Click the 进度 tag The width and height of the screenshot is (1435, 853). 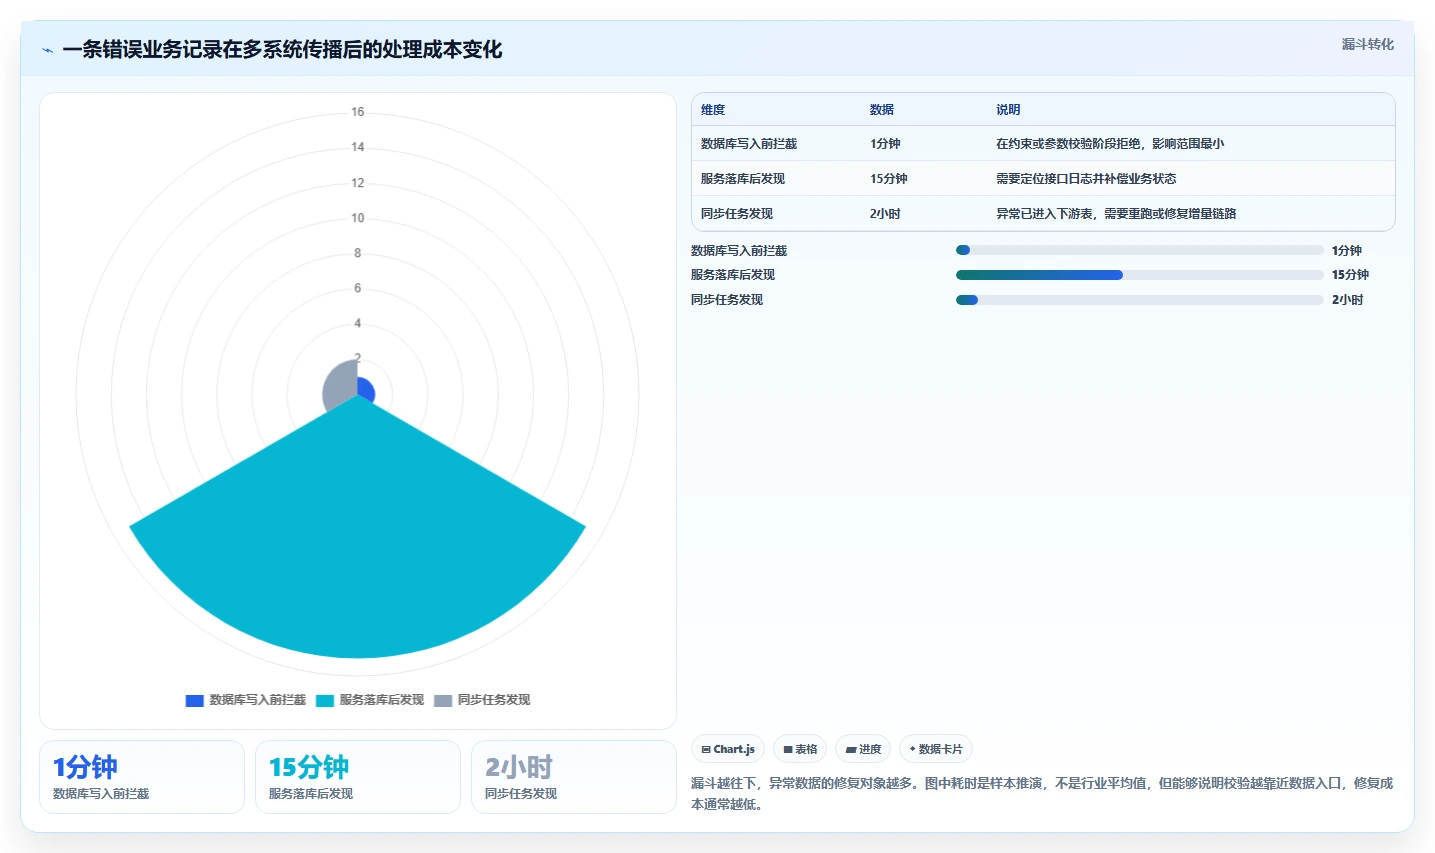[863, 749]
